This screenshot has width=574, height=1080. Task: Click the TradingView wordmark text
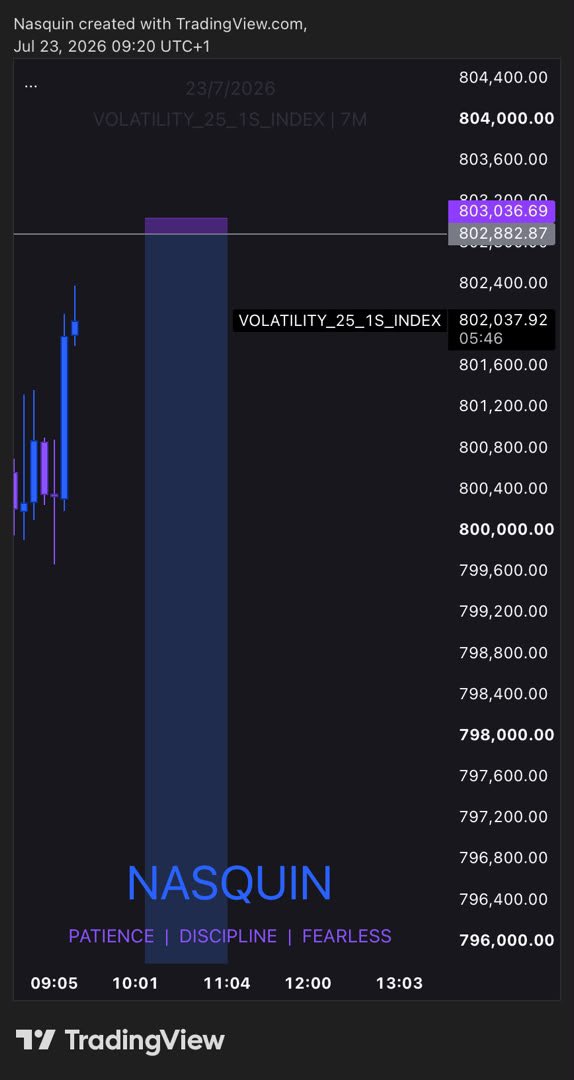(x=145, y=1040)
